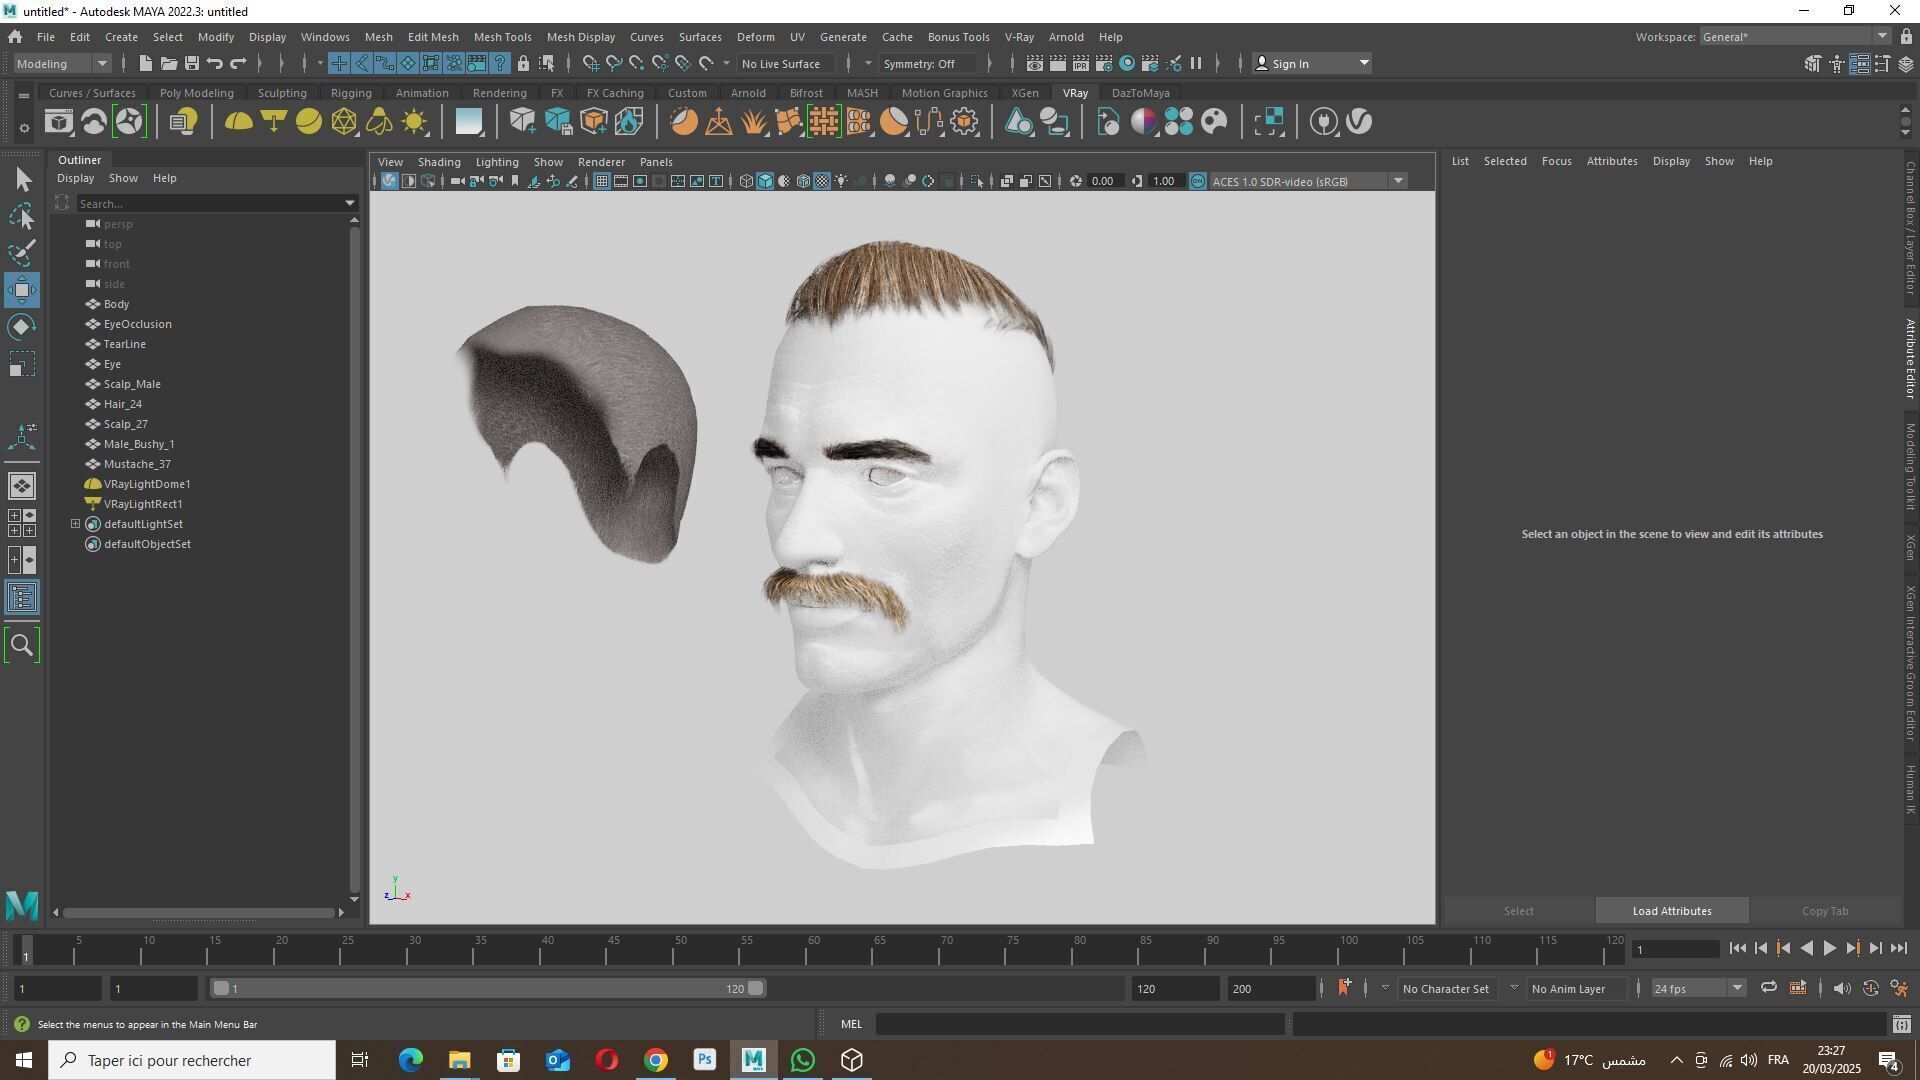Click the Redo arrow icon
Image resolution: width=1920 pixels, height=1080 pixels.
[238, 63]
